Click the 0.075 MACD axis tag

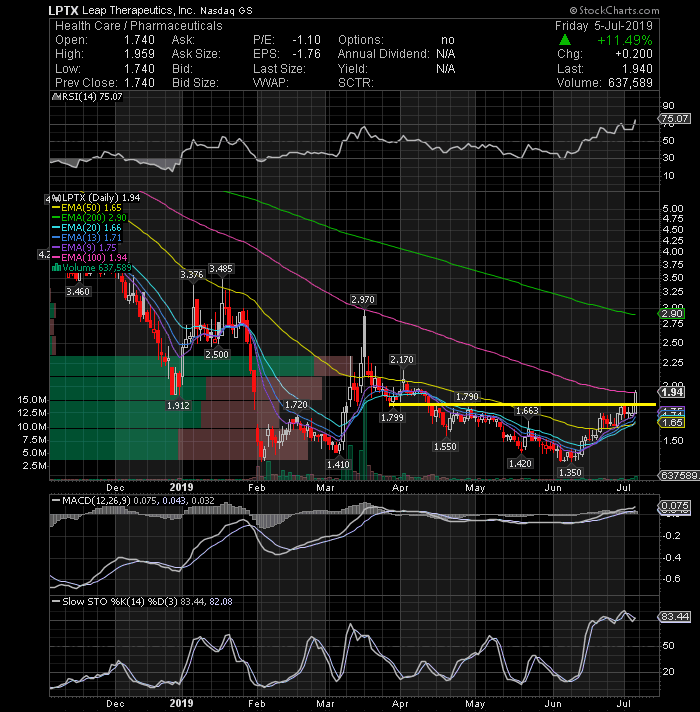click(x=675, y=506)
